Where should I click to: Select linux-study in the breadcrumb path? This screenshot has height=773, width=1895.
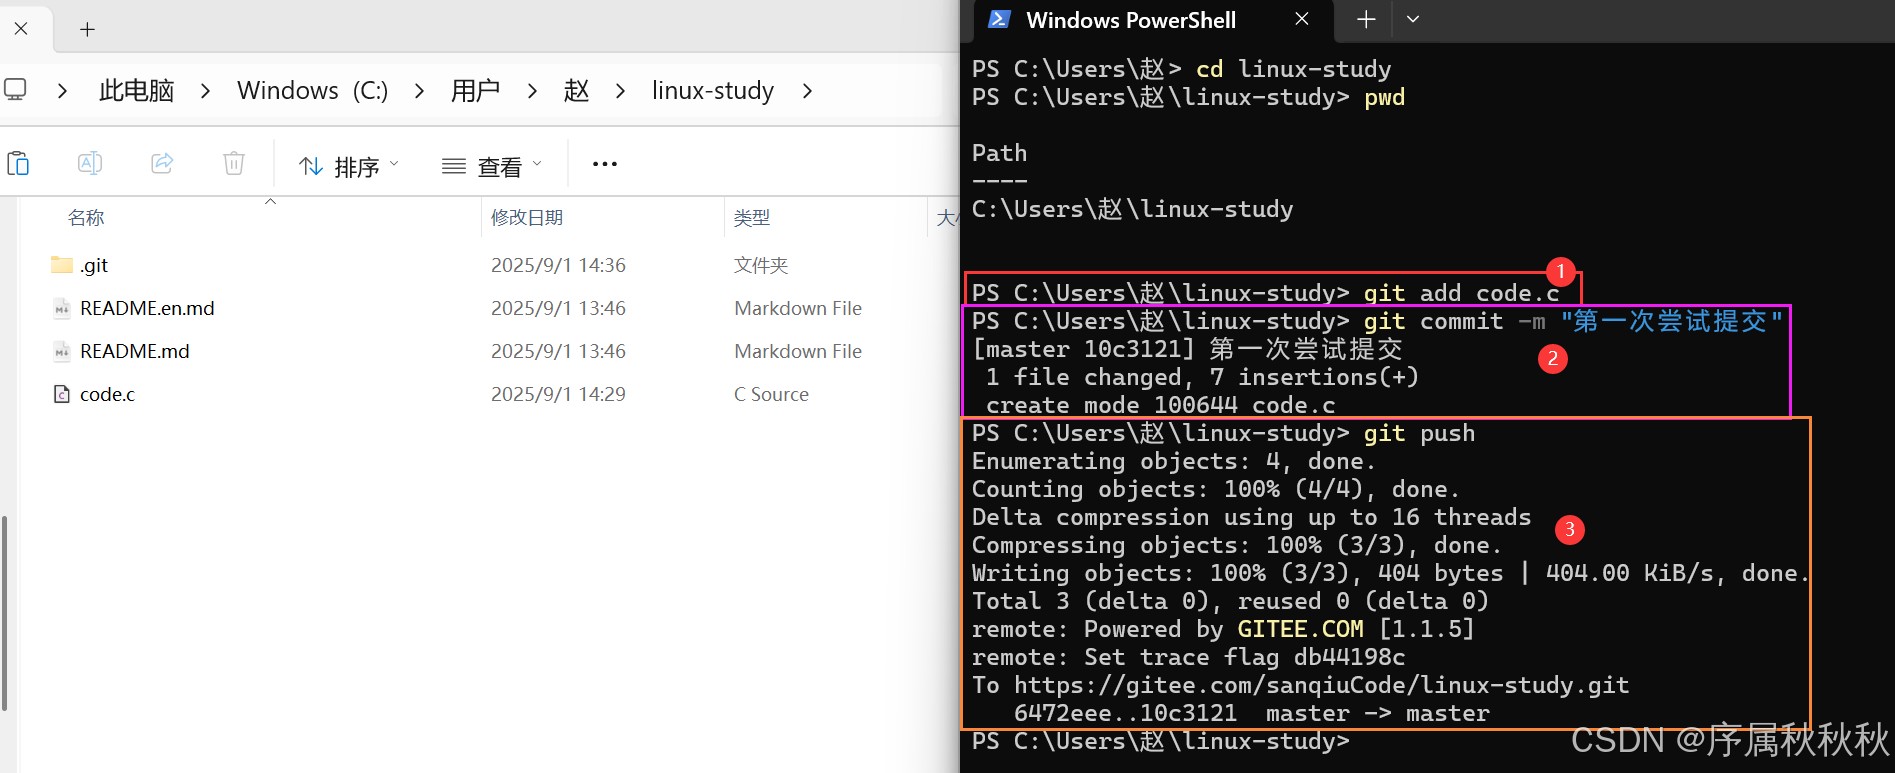[713, 91]
